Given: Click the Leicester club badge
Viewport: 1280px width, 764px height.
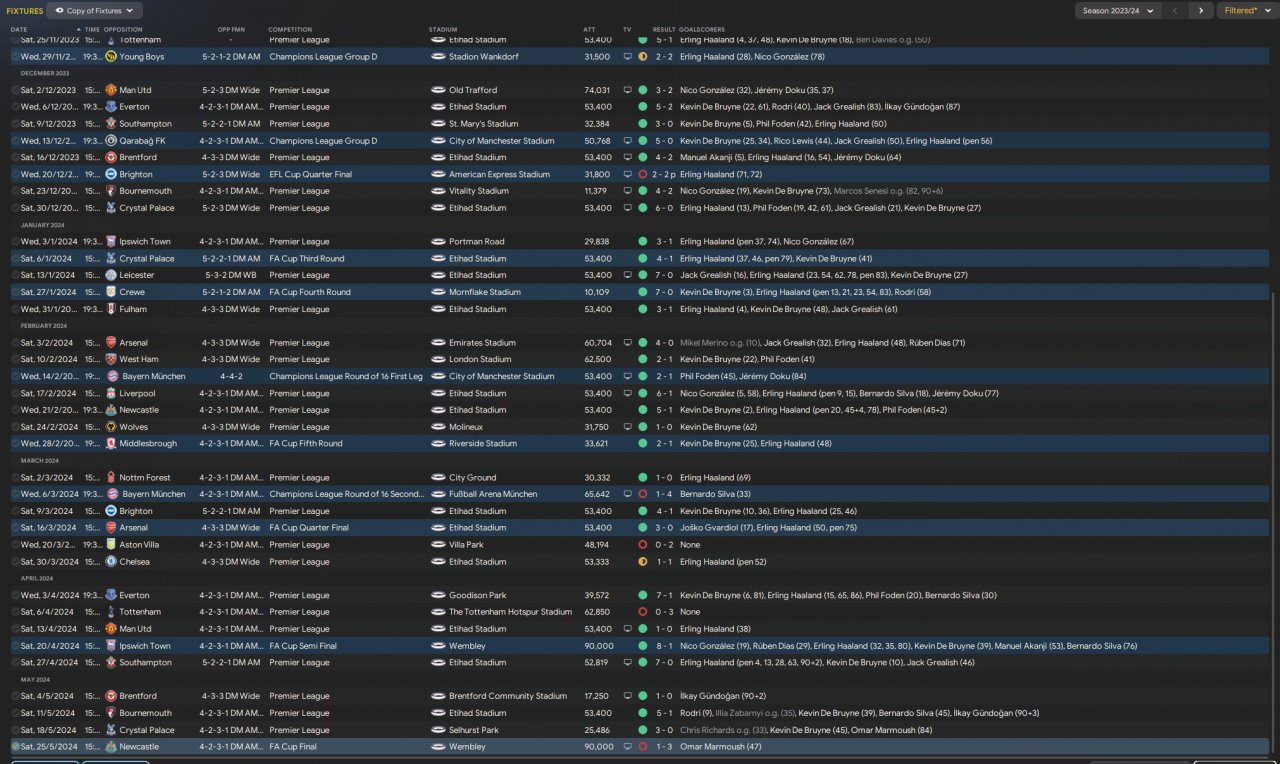Looking at the screenshot, I should (111, 275).
